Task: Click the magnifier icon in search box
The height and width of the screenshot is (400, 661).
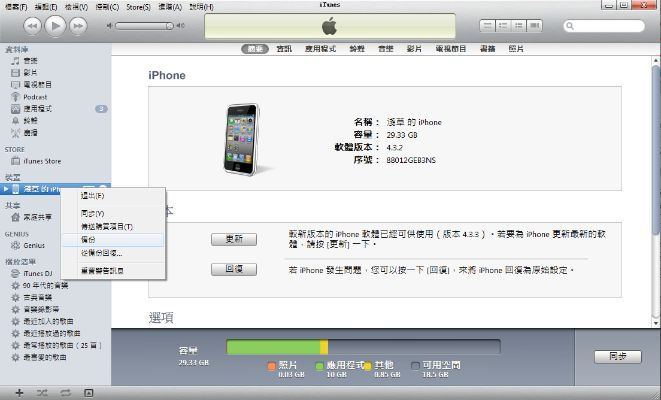Action: 570,26
